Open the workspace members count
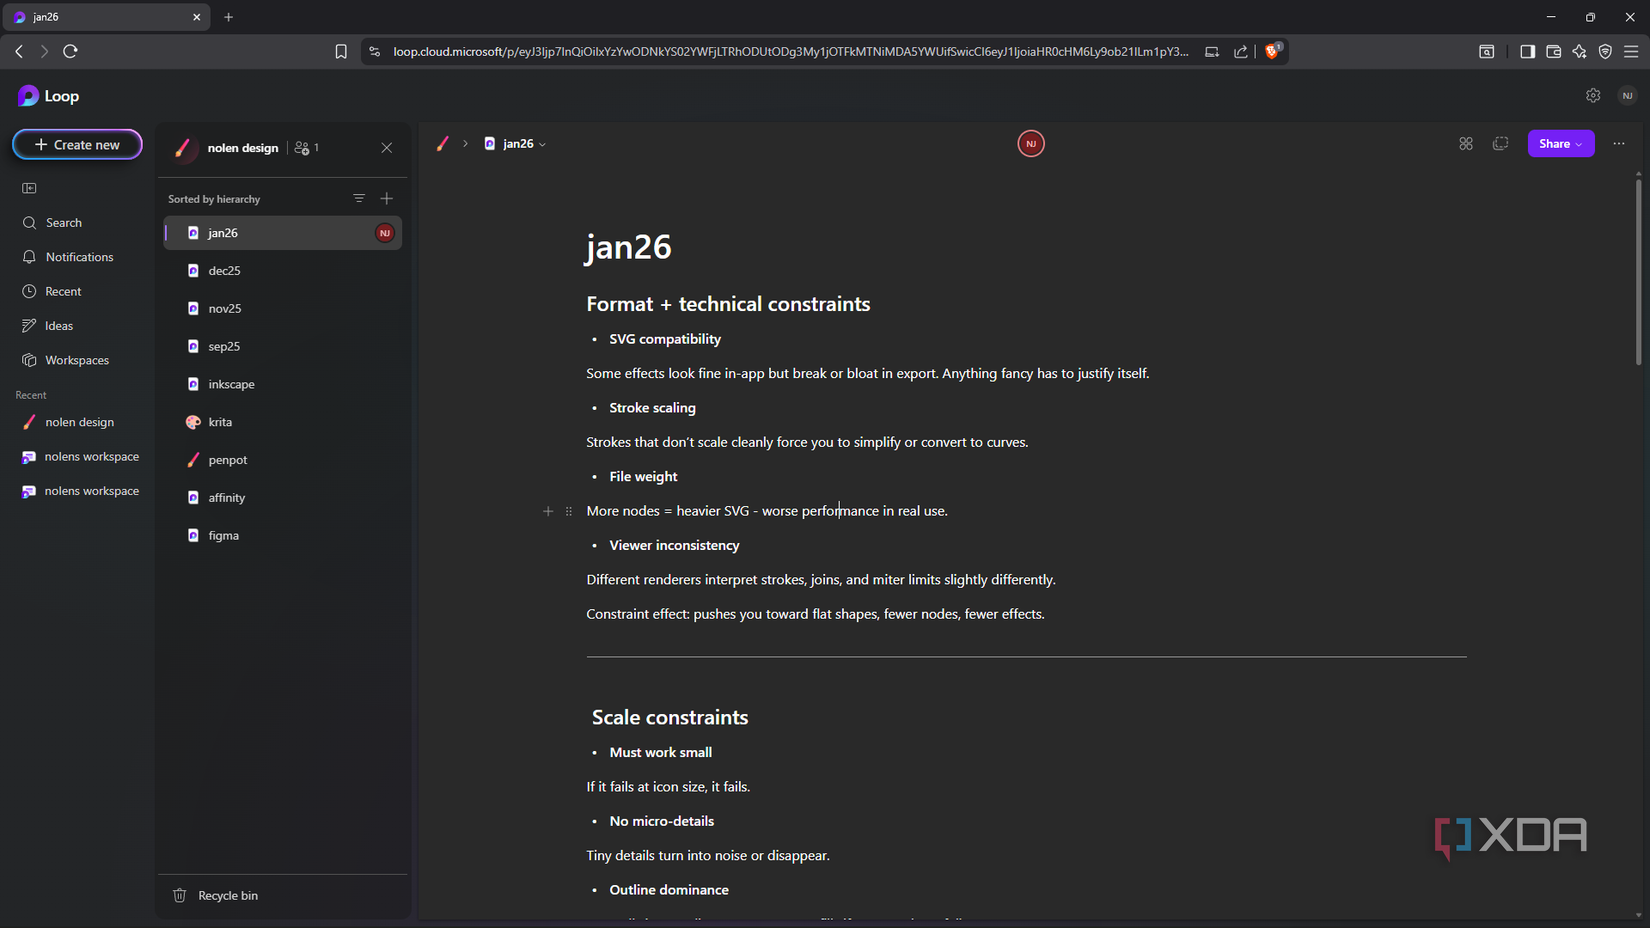Viewport: 1650px width, 928px height. [x=307, y=148]
